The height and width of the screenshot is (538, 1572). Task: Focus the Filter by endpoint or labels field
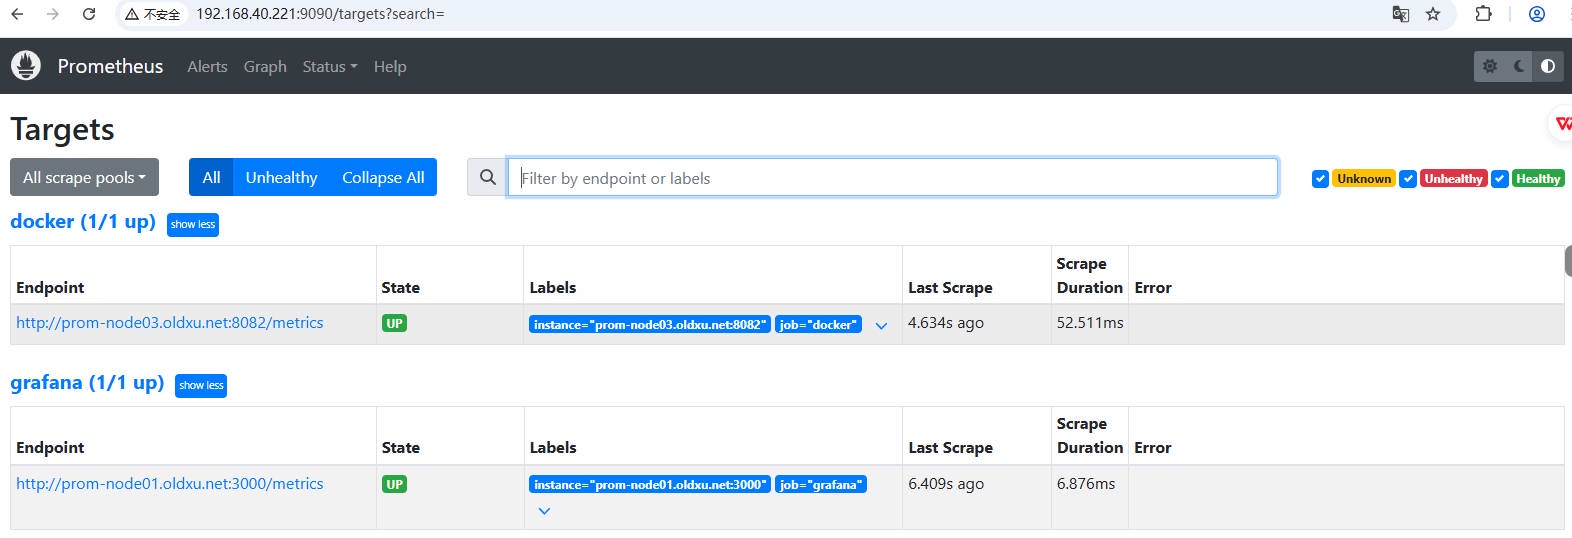tap(892, 178)
